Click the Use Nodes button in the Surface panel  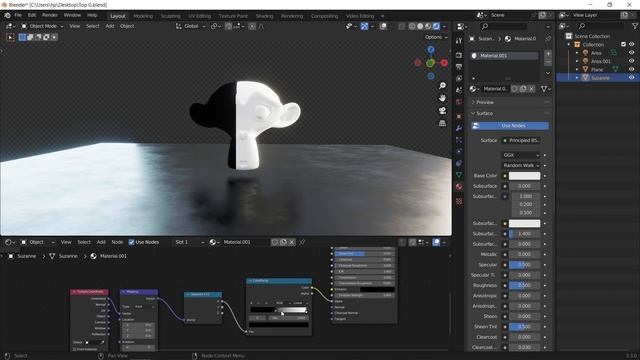509,126
